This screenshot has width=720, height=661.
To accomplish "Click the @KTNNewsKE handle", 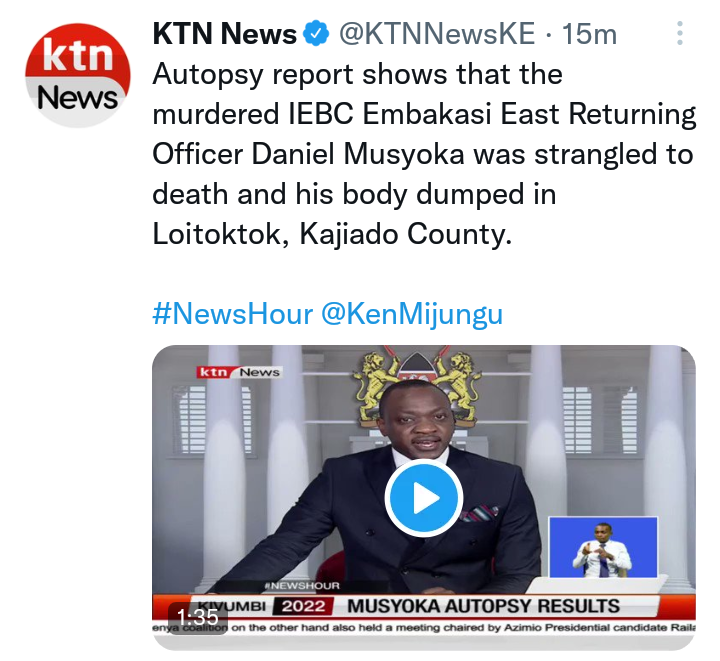I will pyautogui.click(x=437, y=34).
